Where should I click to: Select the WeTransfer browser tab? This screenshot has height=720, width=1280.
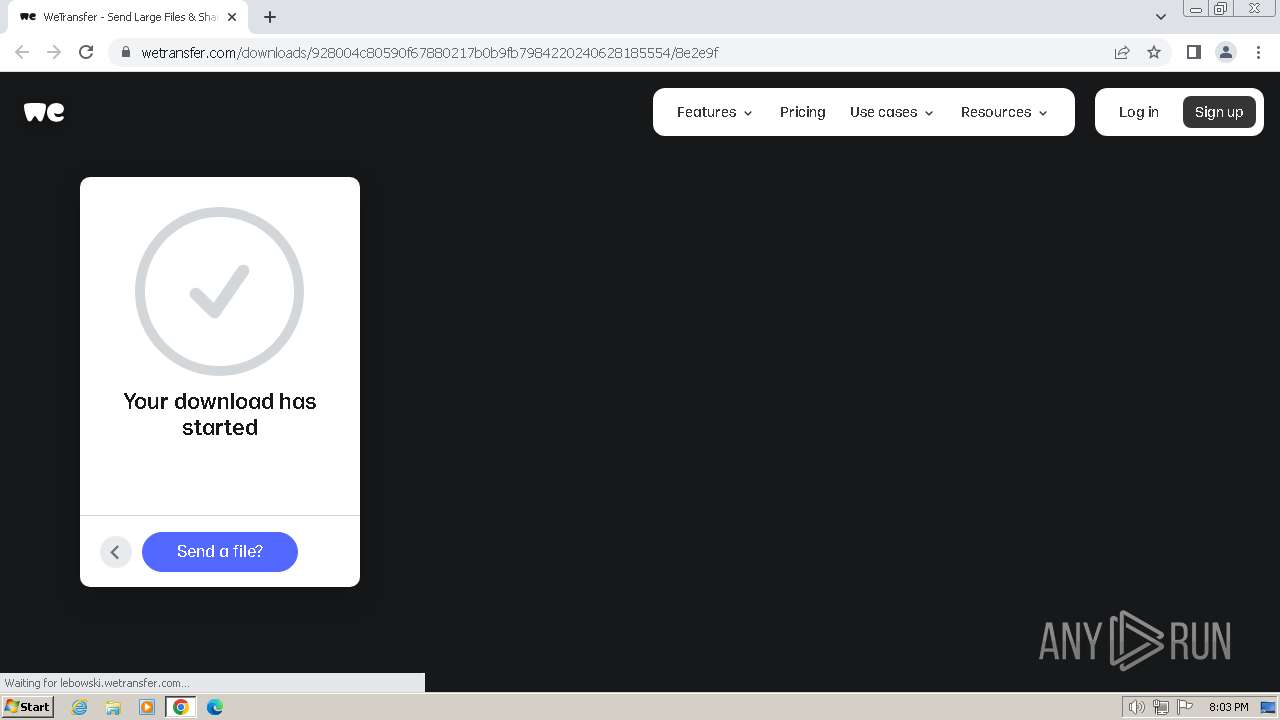[130, 17]
